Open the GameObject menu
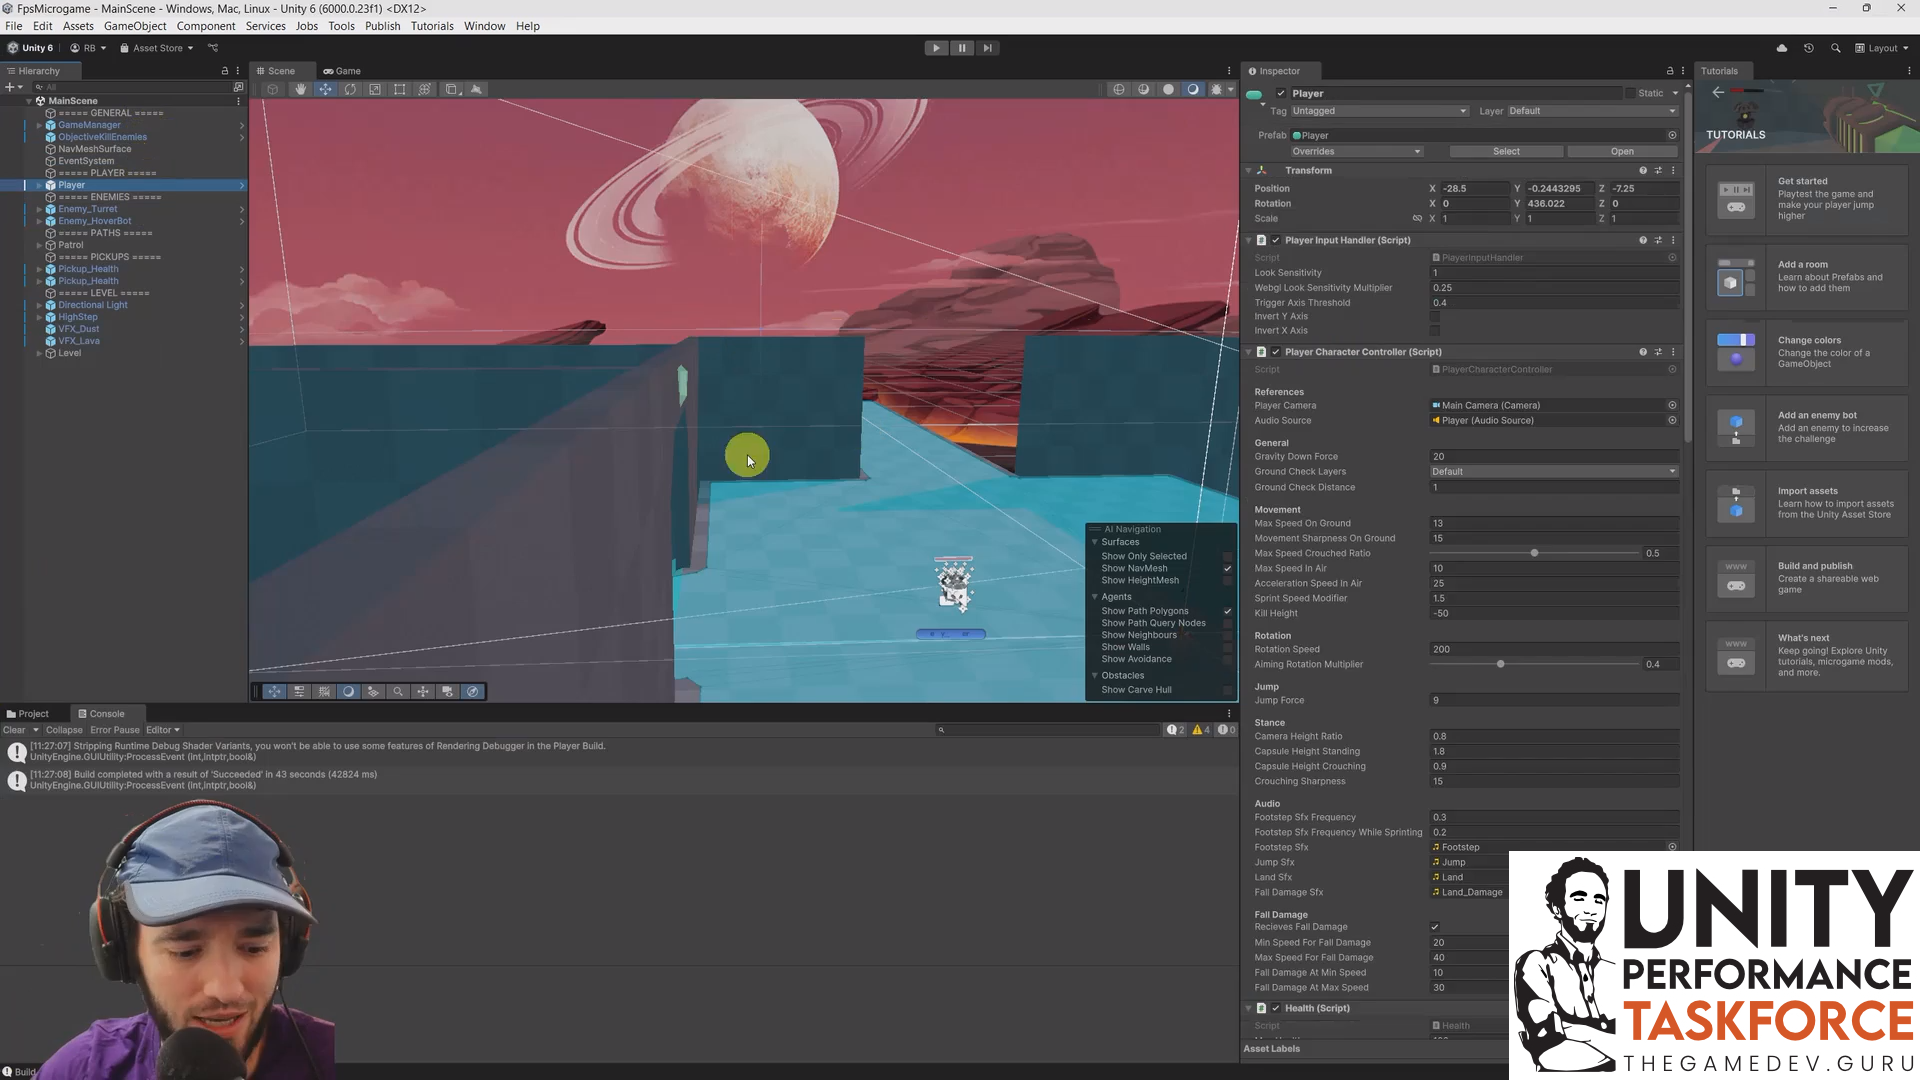The image size is (1920, 1080). click(x=135, y=26)
